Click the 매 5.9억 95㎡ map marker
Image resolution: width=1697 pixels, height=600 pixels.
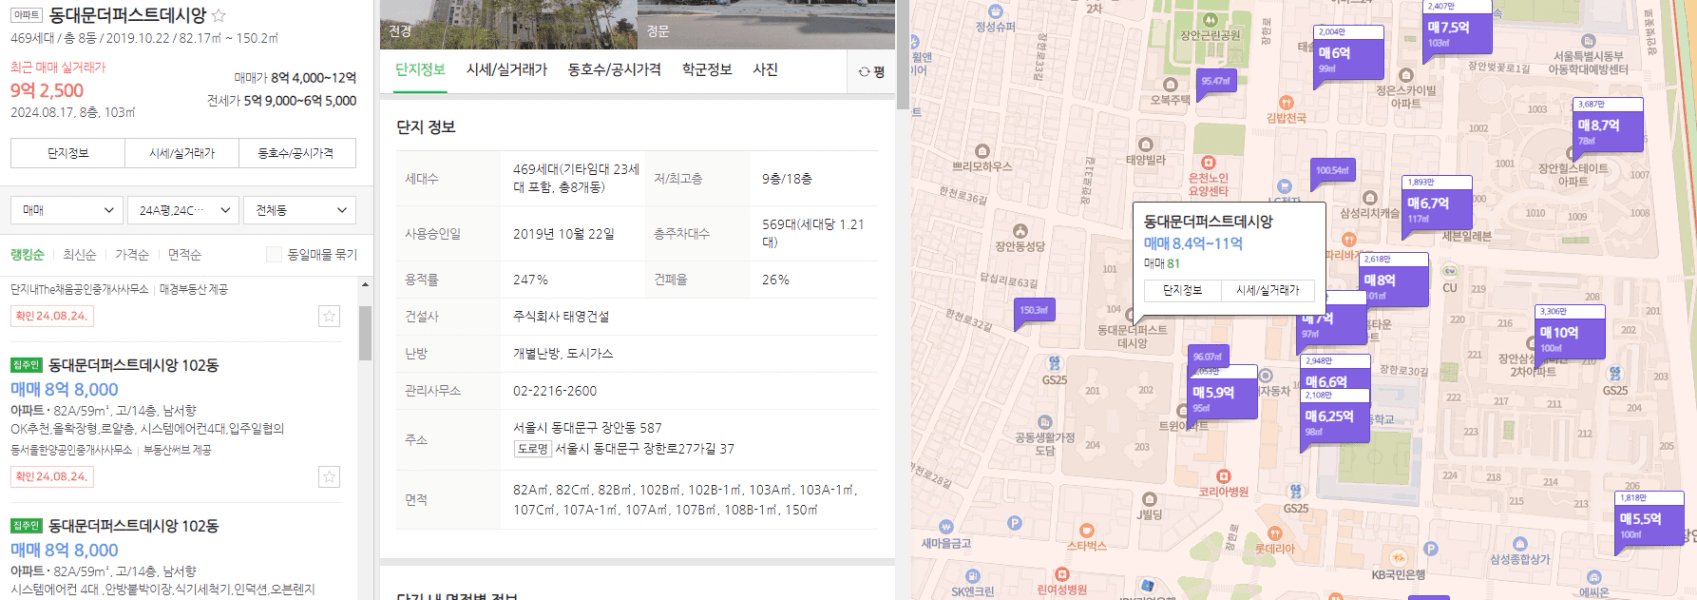[x=1224, y=397]
